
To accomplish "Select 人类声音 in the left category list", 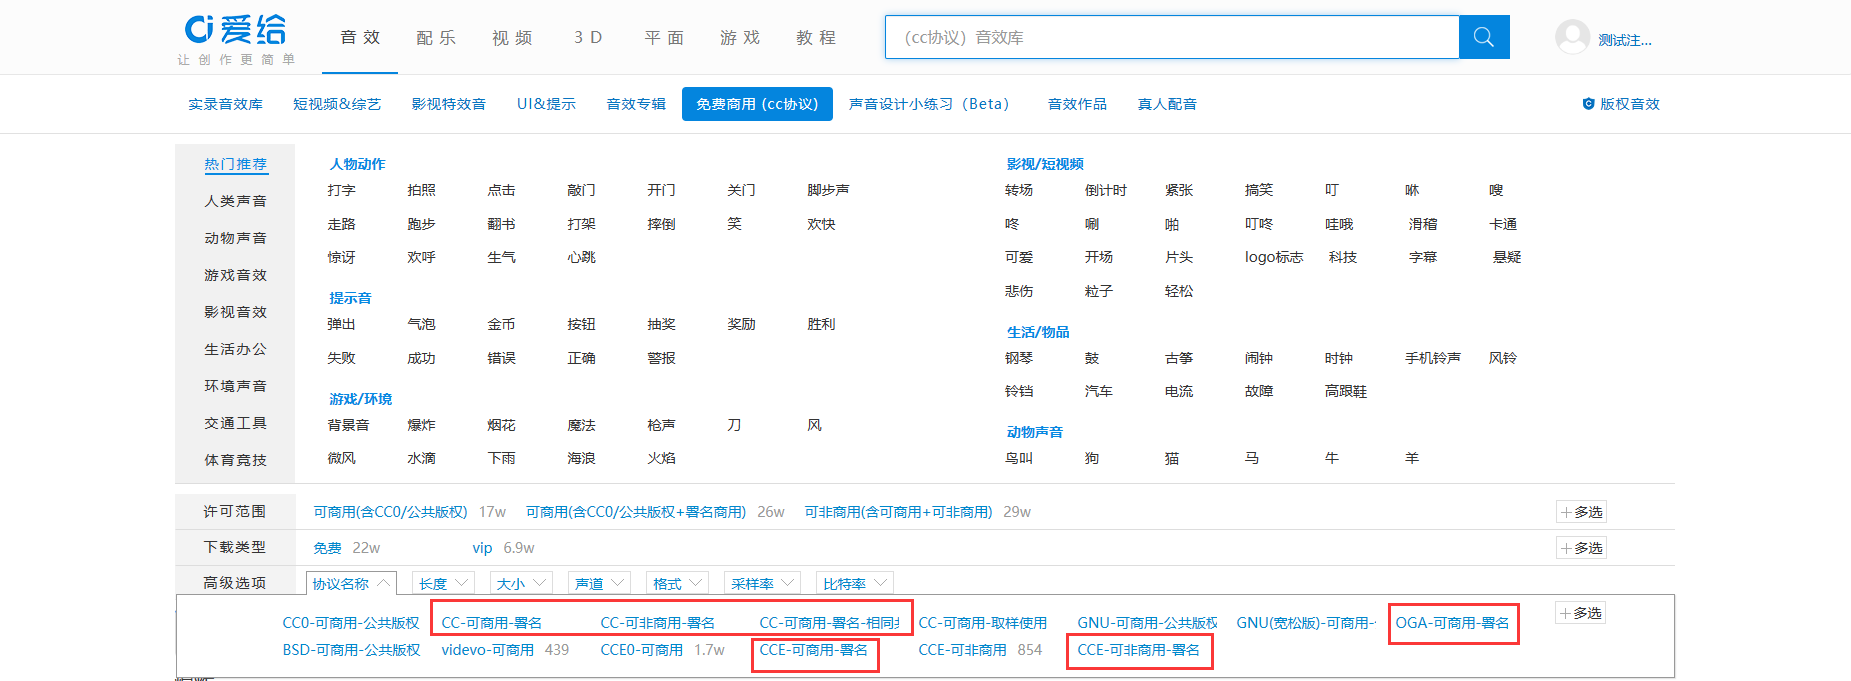I will tap(236, 201).
